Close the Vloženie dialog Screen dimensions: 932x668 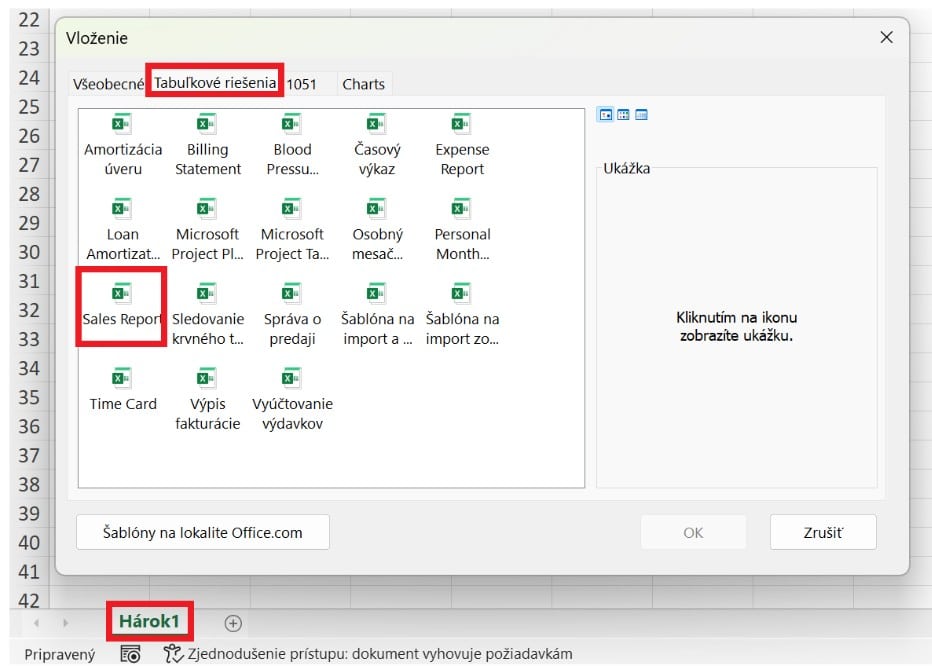pos(886,37)
